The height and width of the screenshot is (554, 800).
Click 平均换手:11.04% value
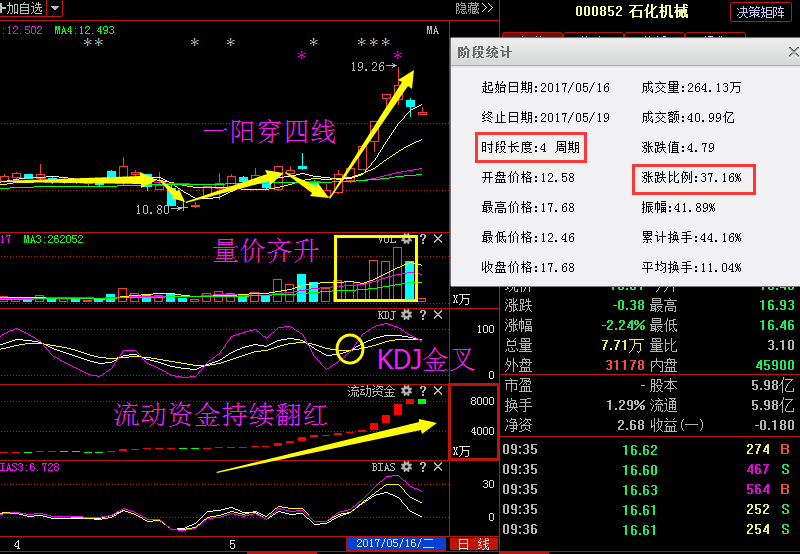pyautogui.click(x=691, y=267)
